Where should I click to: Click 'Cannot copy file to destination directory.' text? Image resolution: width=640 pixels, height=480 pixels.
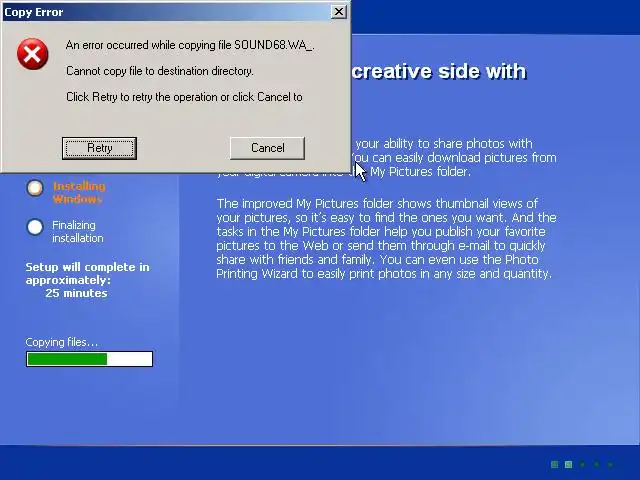click(160, 71)
